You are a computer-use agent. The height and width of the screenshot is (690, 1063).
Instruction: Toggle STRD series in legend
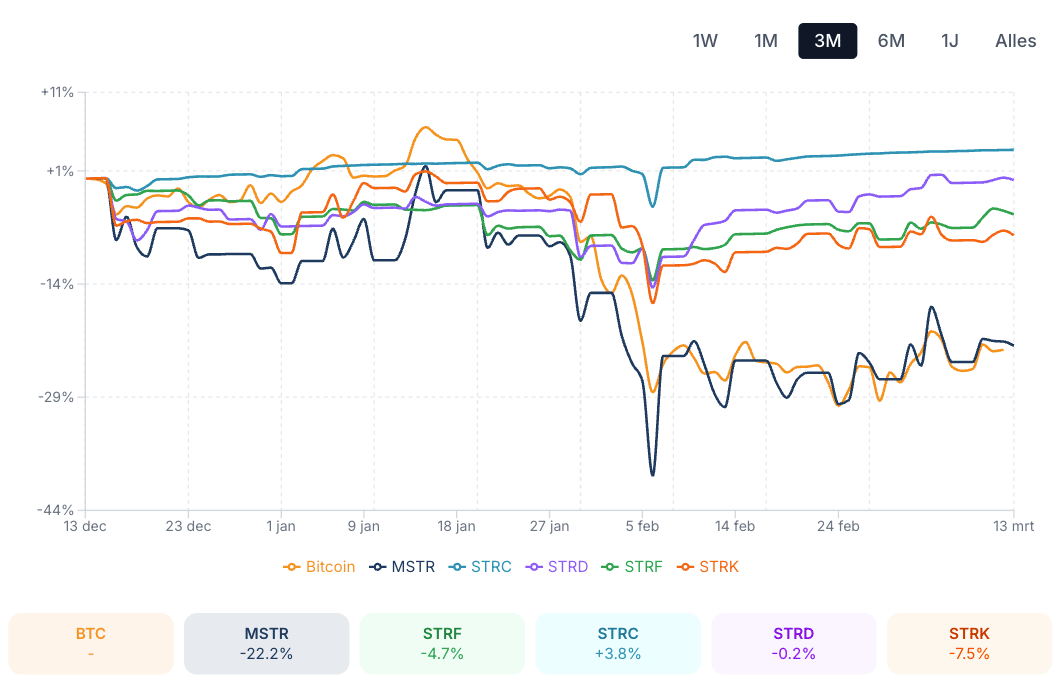(x=559, y=567)
